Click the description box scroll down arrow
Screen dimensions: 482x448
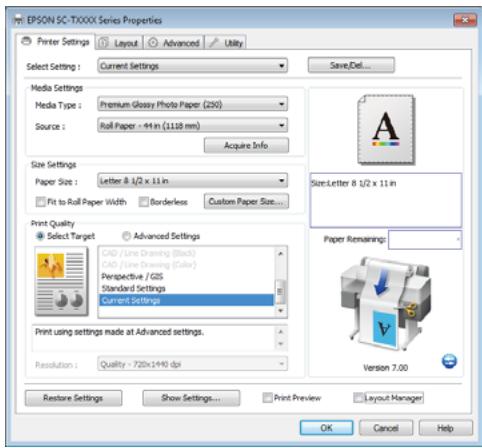point(280,344)
